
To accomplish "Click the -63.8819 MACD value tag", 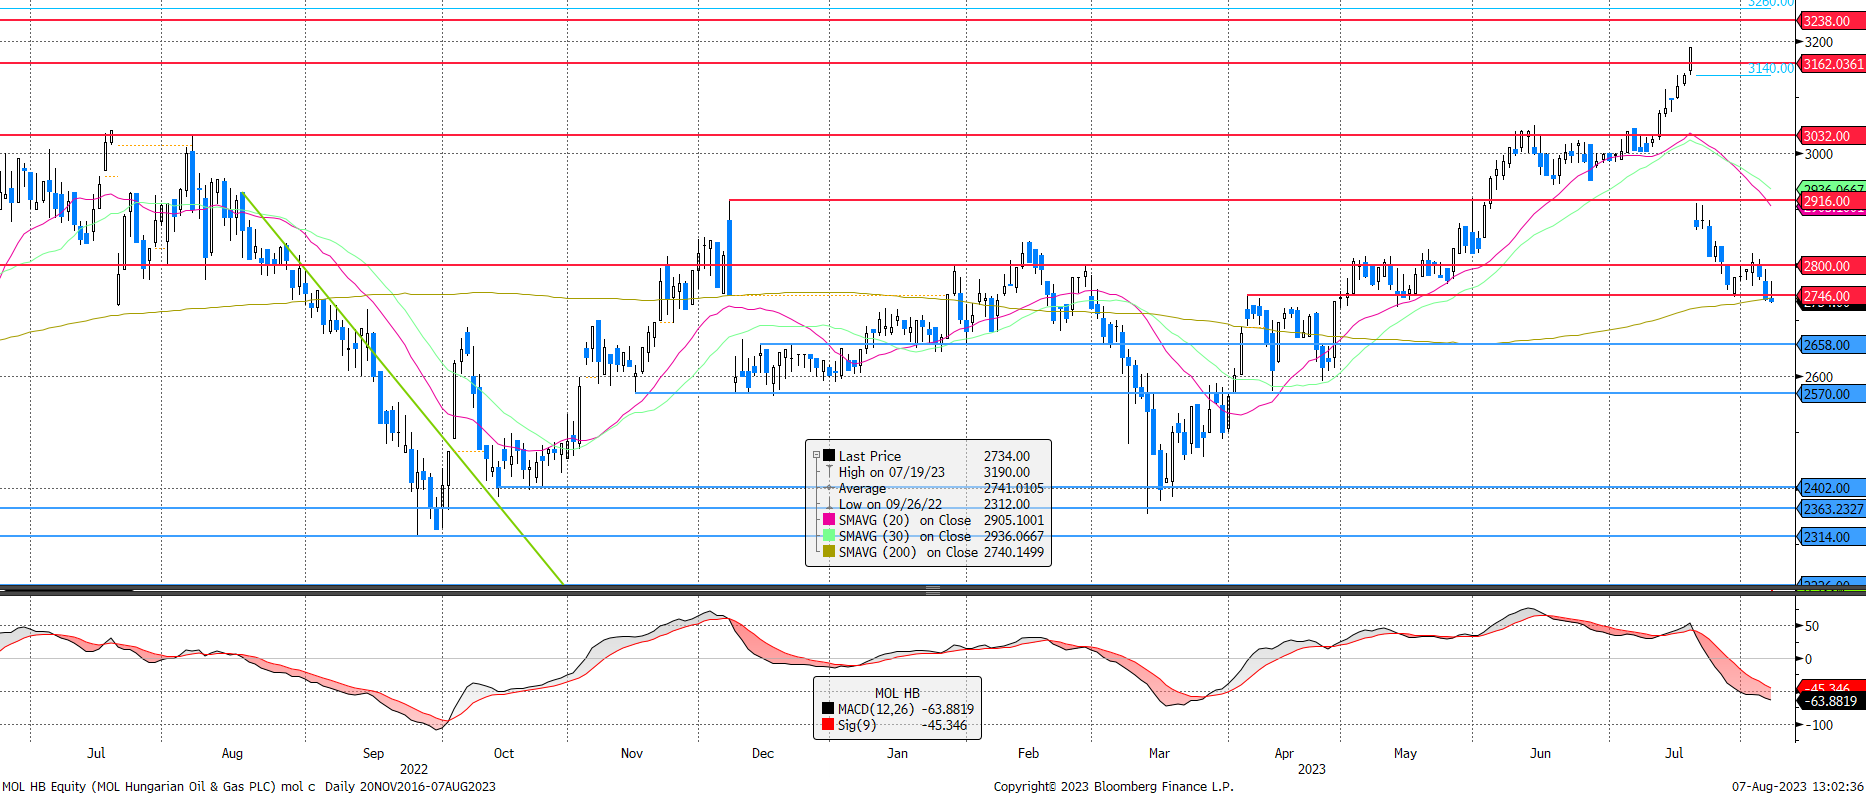I will tap(1831, 701).
